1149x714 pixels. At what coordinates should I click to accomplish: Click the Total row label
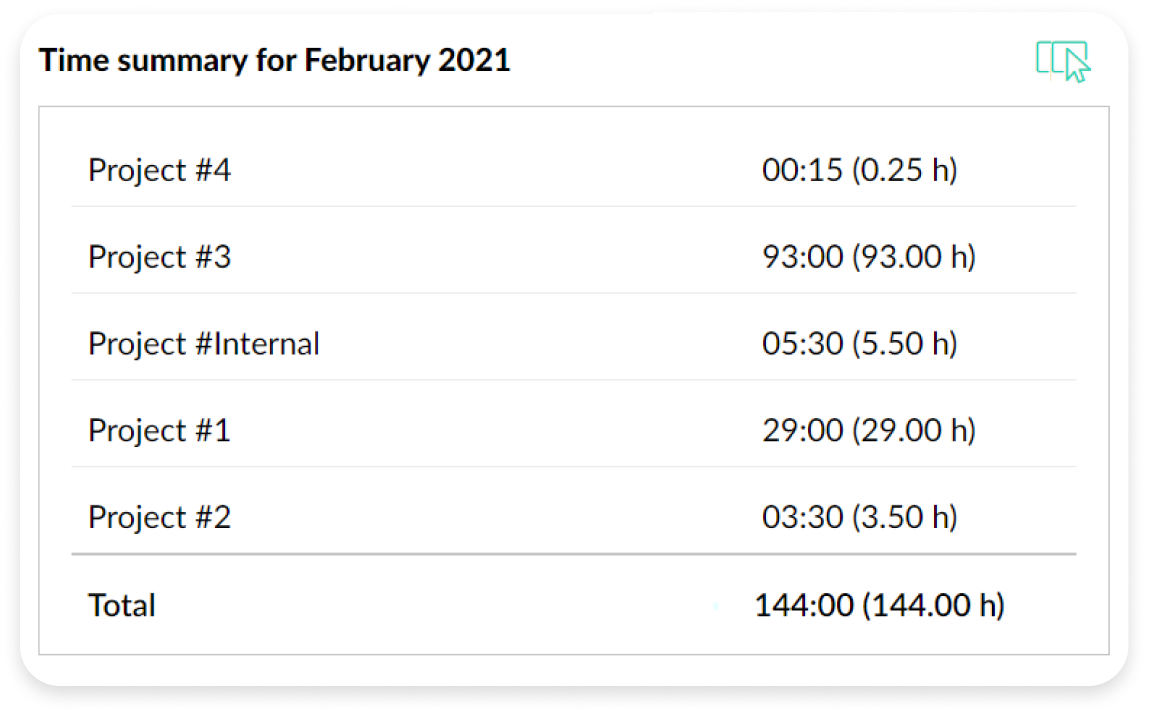coord(122,605)
